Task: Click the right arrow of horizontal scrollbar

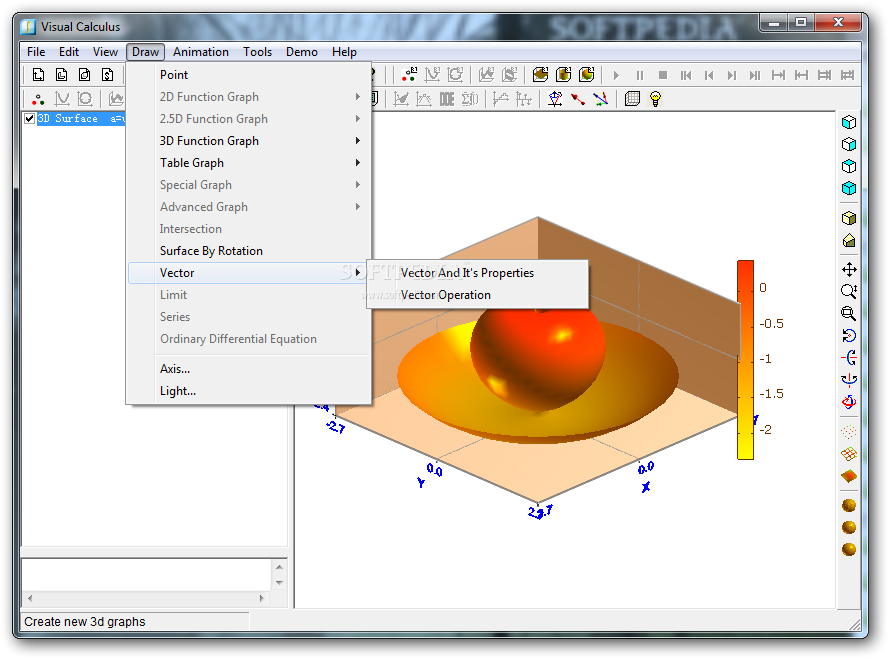Action: tap(261, 598)
